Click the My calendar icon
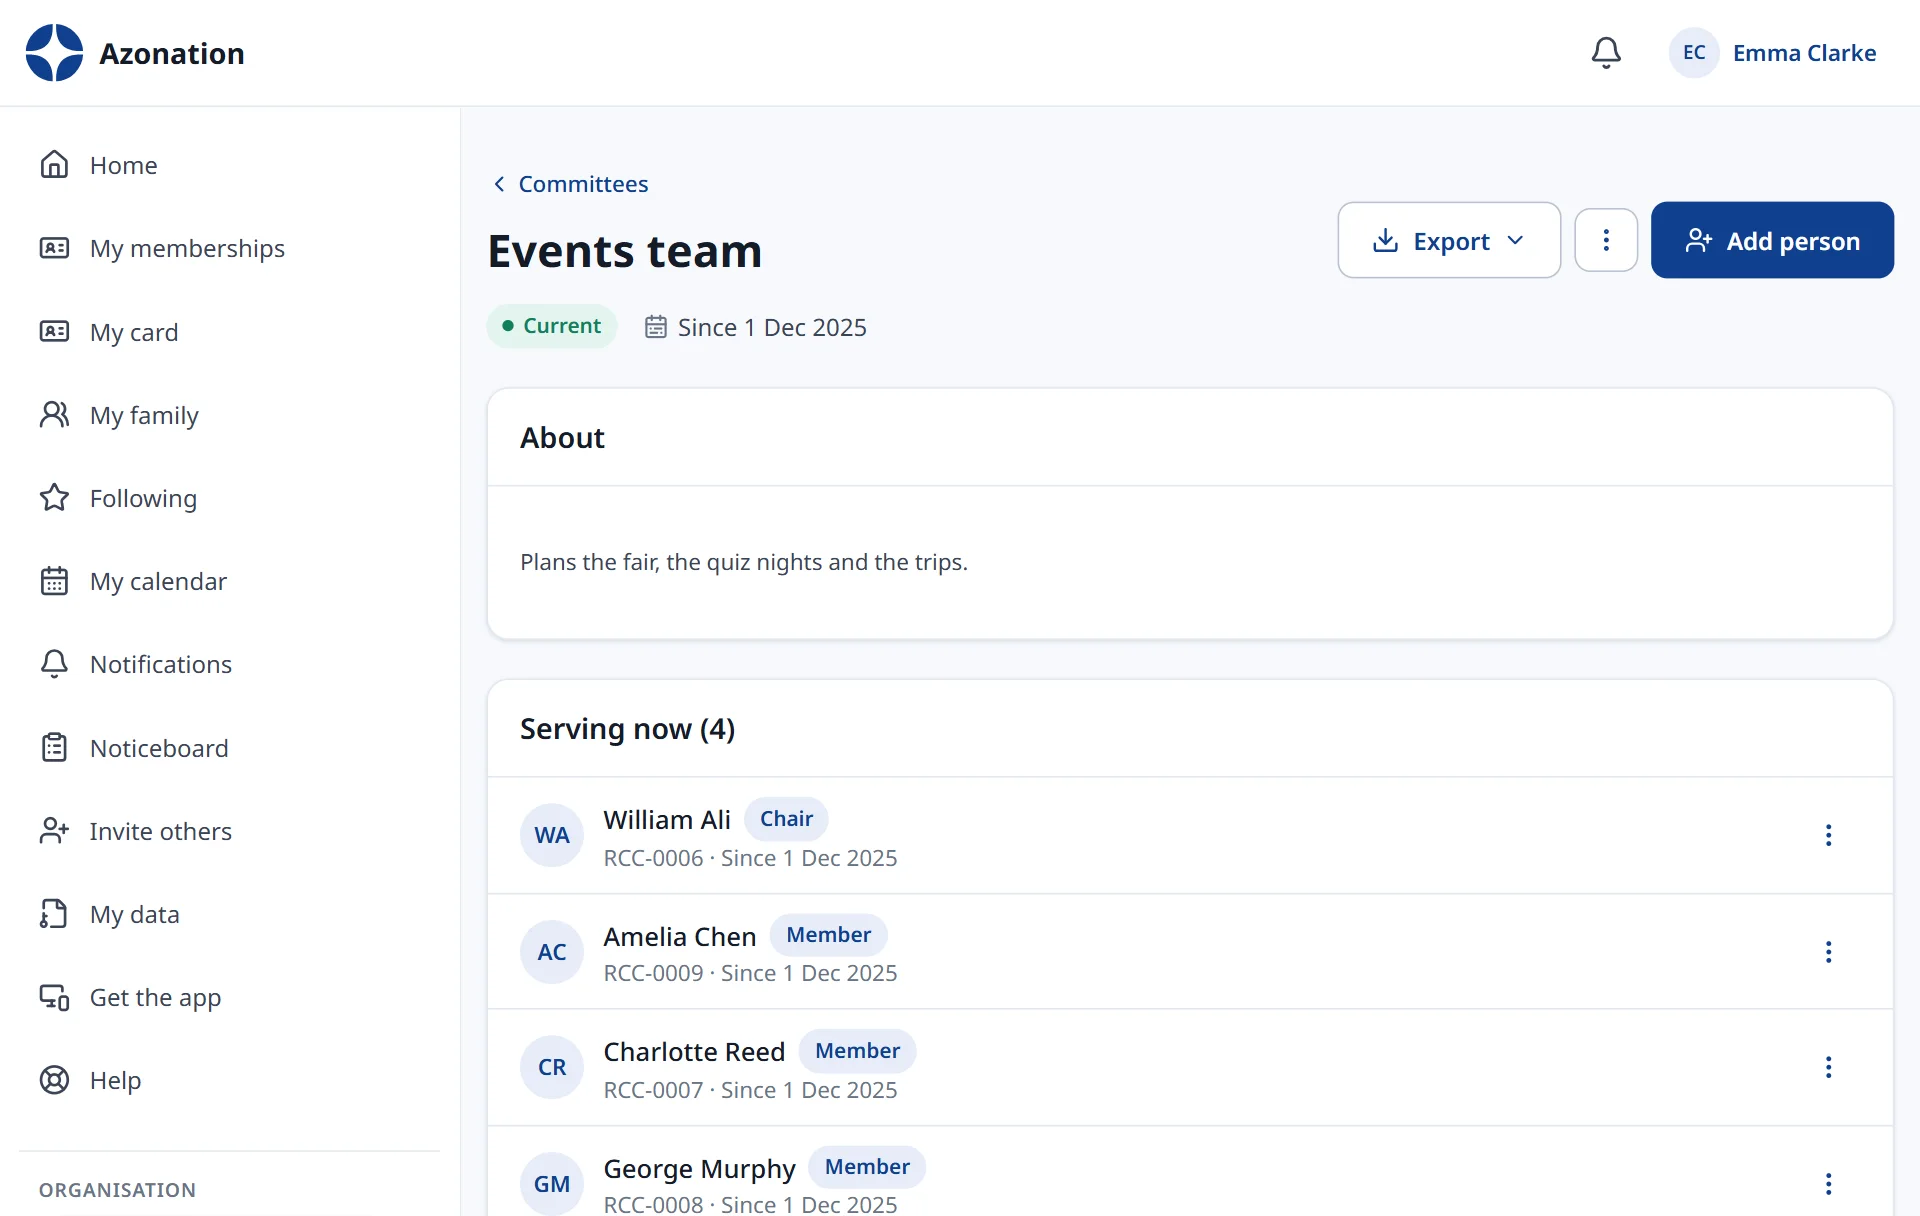 coord(54,581)
